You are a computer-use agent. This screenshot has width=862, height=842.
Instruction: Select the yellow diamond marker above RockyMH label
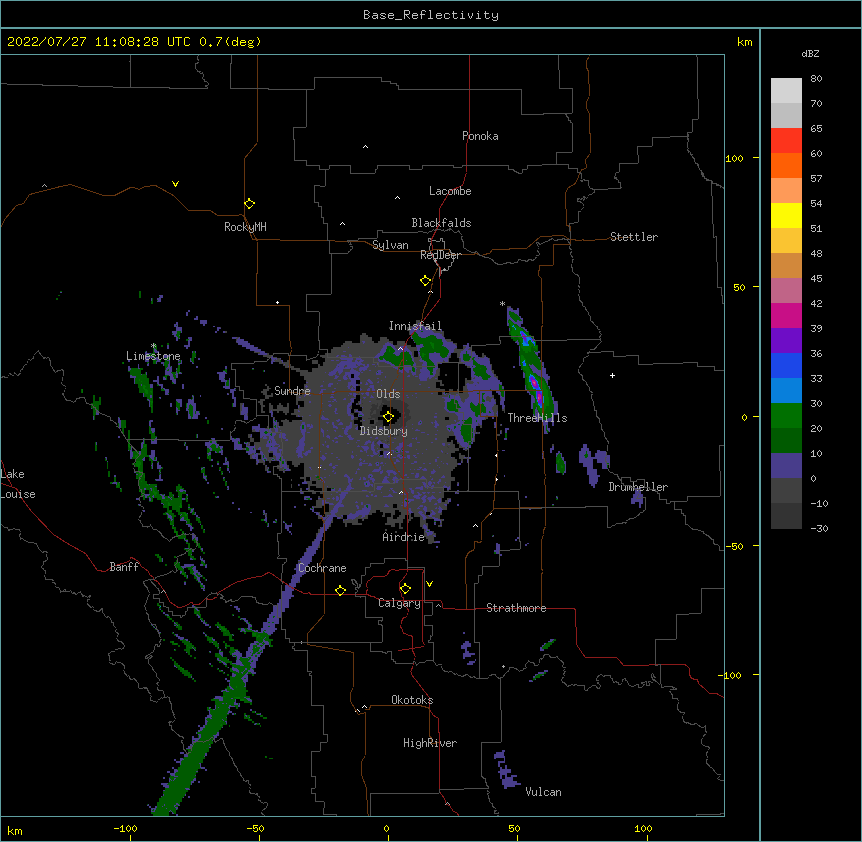pos(249,204)
